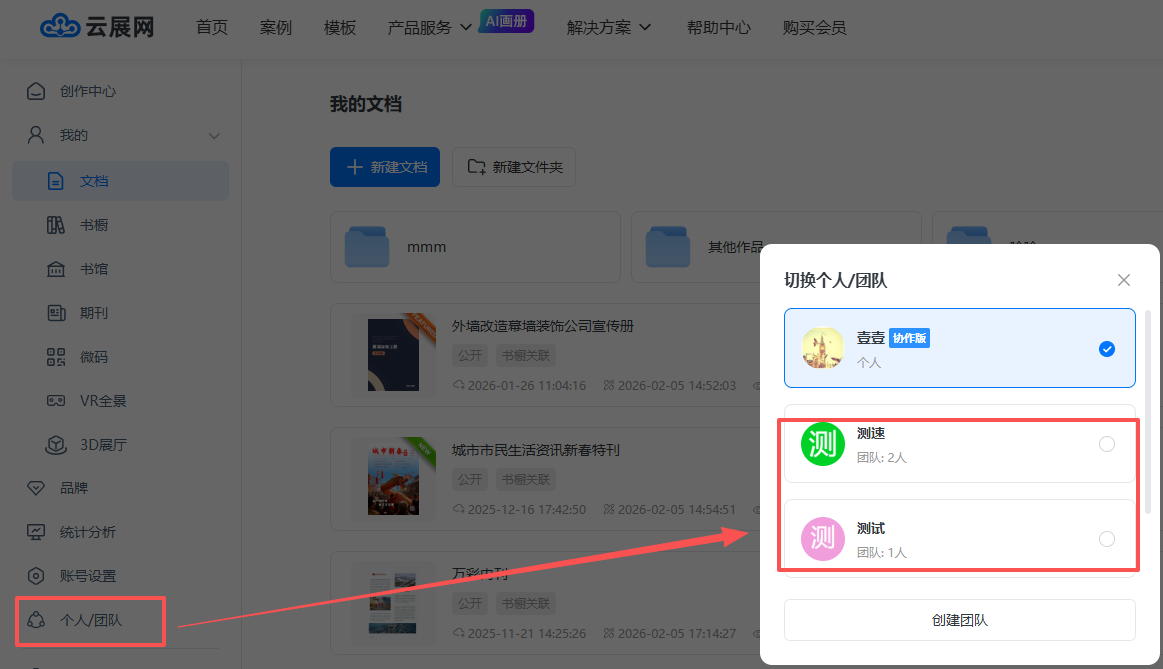
Task: Select the 书橱 bookshelf icon
Action: (x=56, y=225)
